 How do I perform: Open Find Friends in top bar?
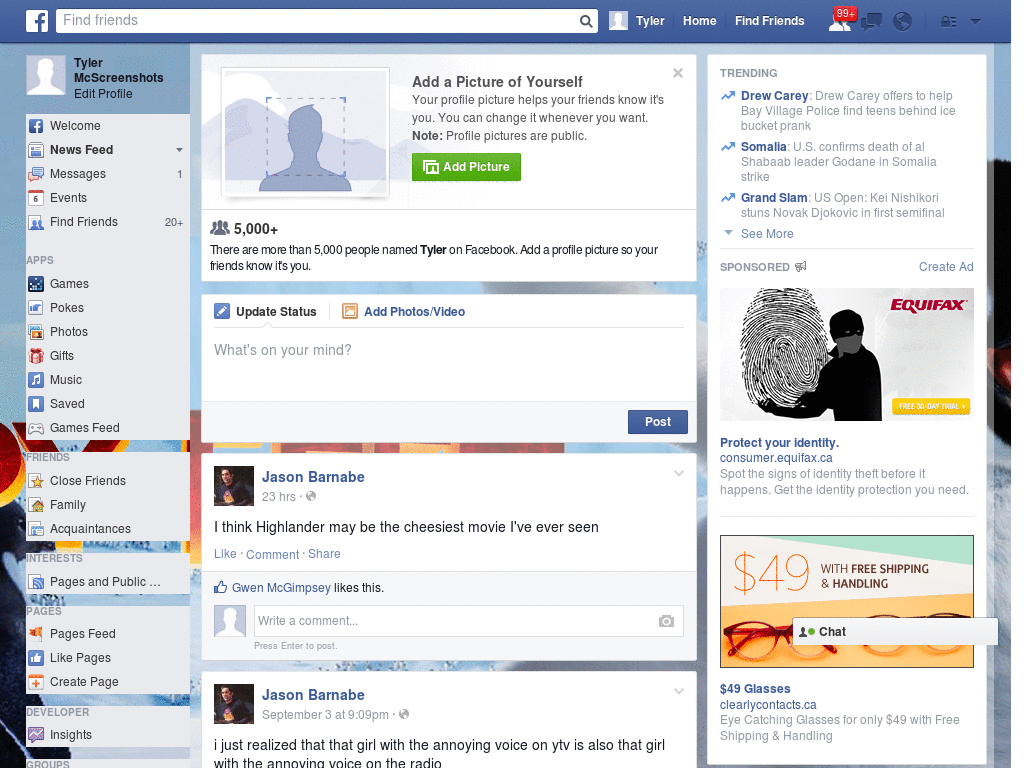(x=769, y=21)
